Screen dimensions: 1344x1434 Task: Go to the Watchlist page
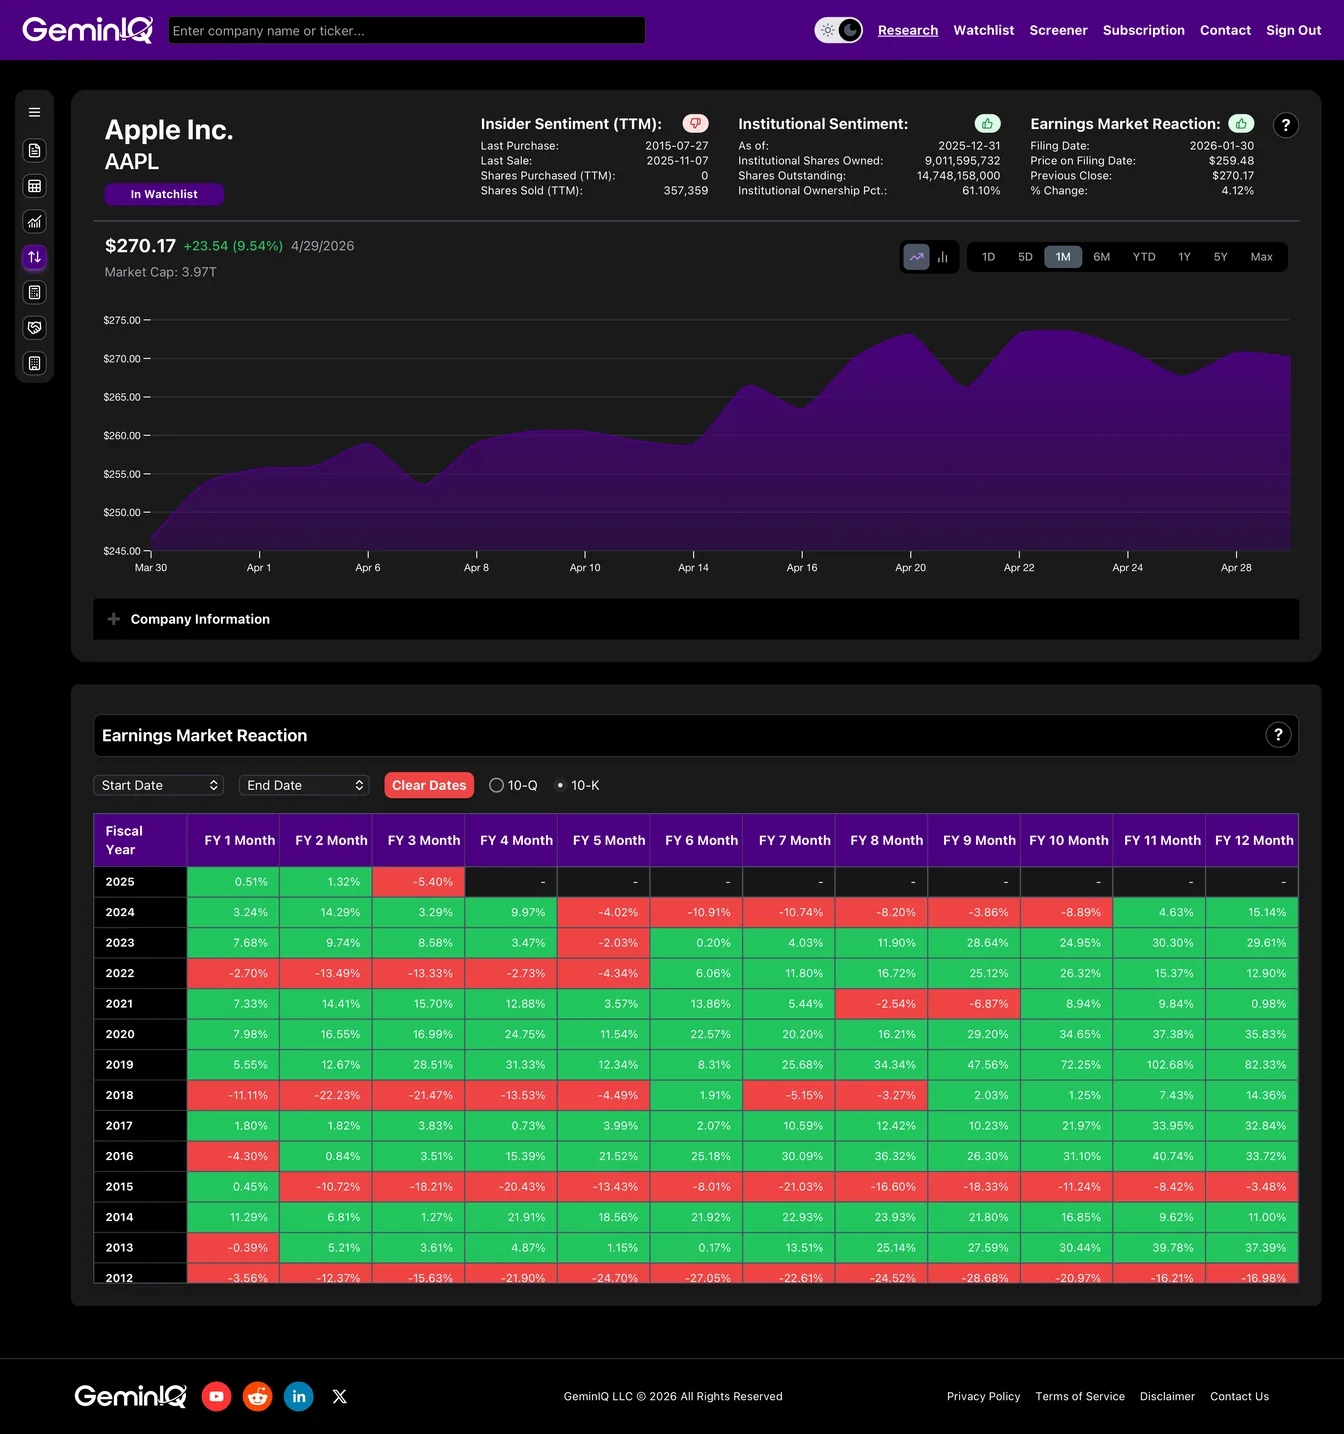pyautogui.click(x=984, y=30)
